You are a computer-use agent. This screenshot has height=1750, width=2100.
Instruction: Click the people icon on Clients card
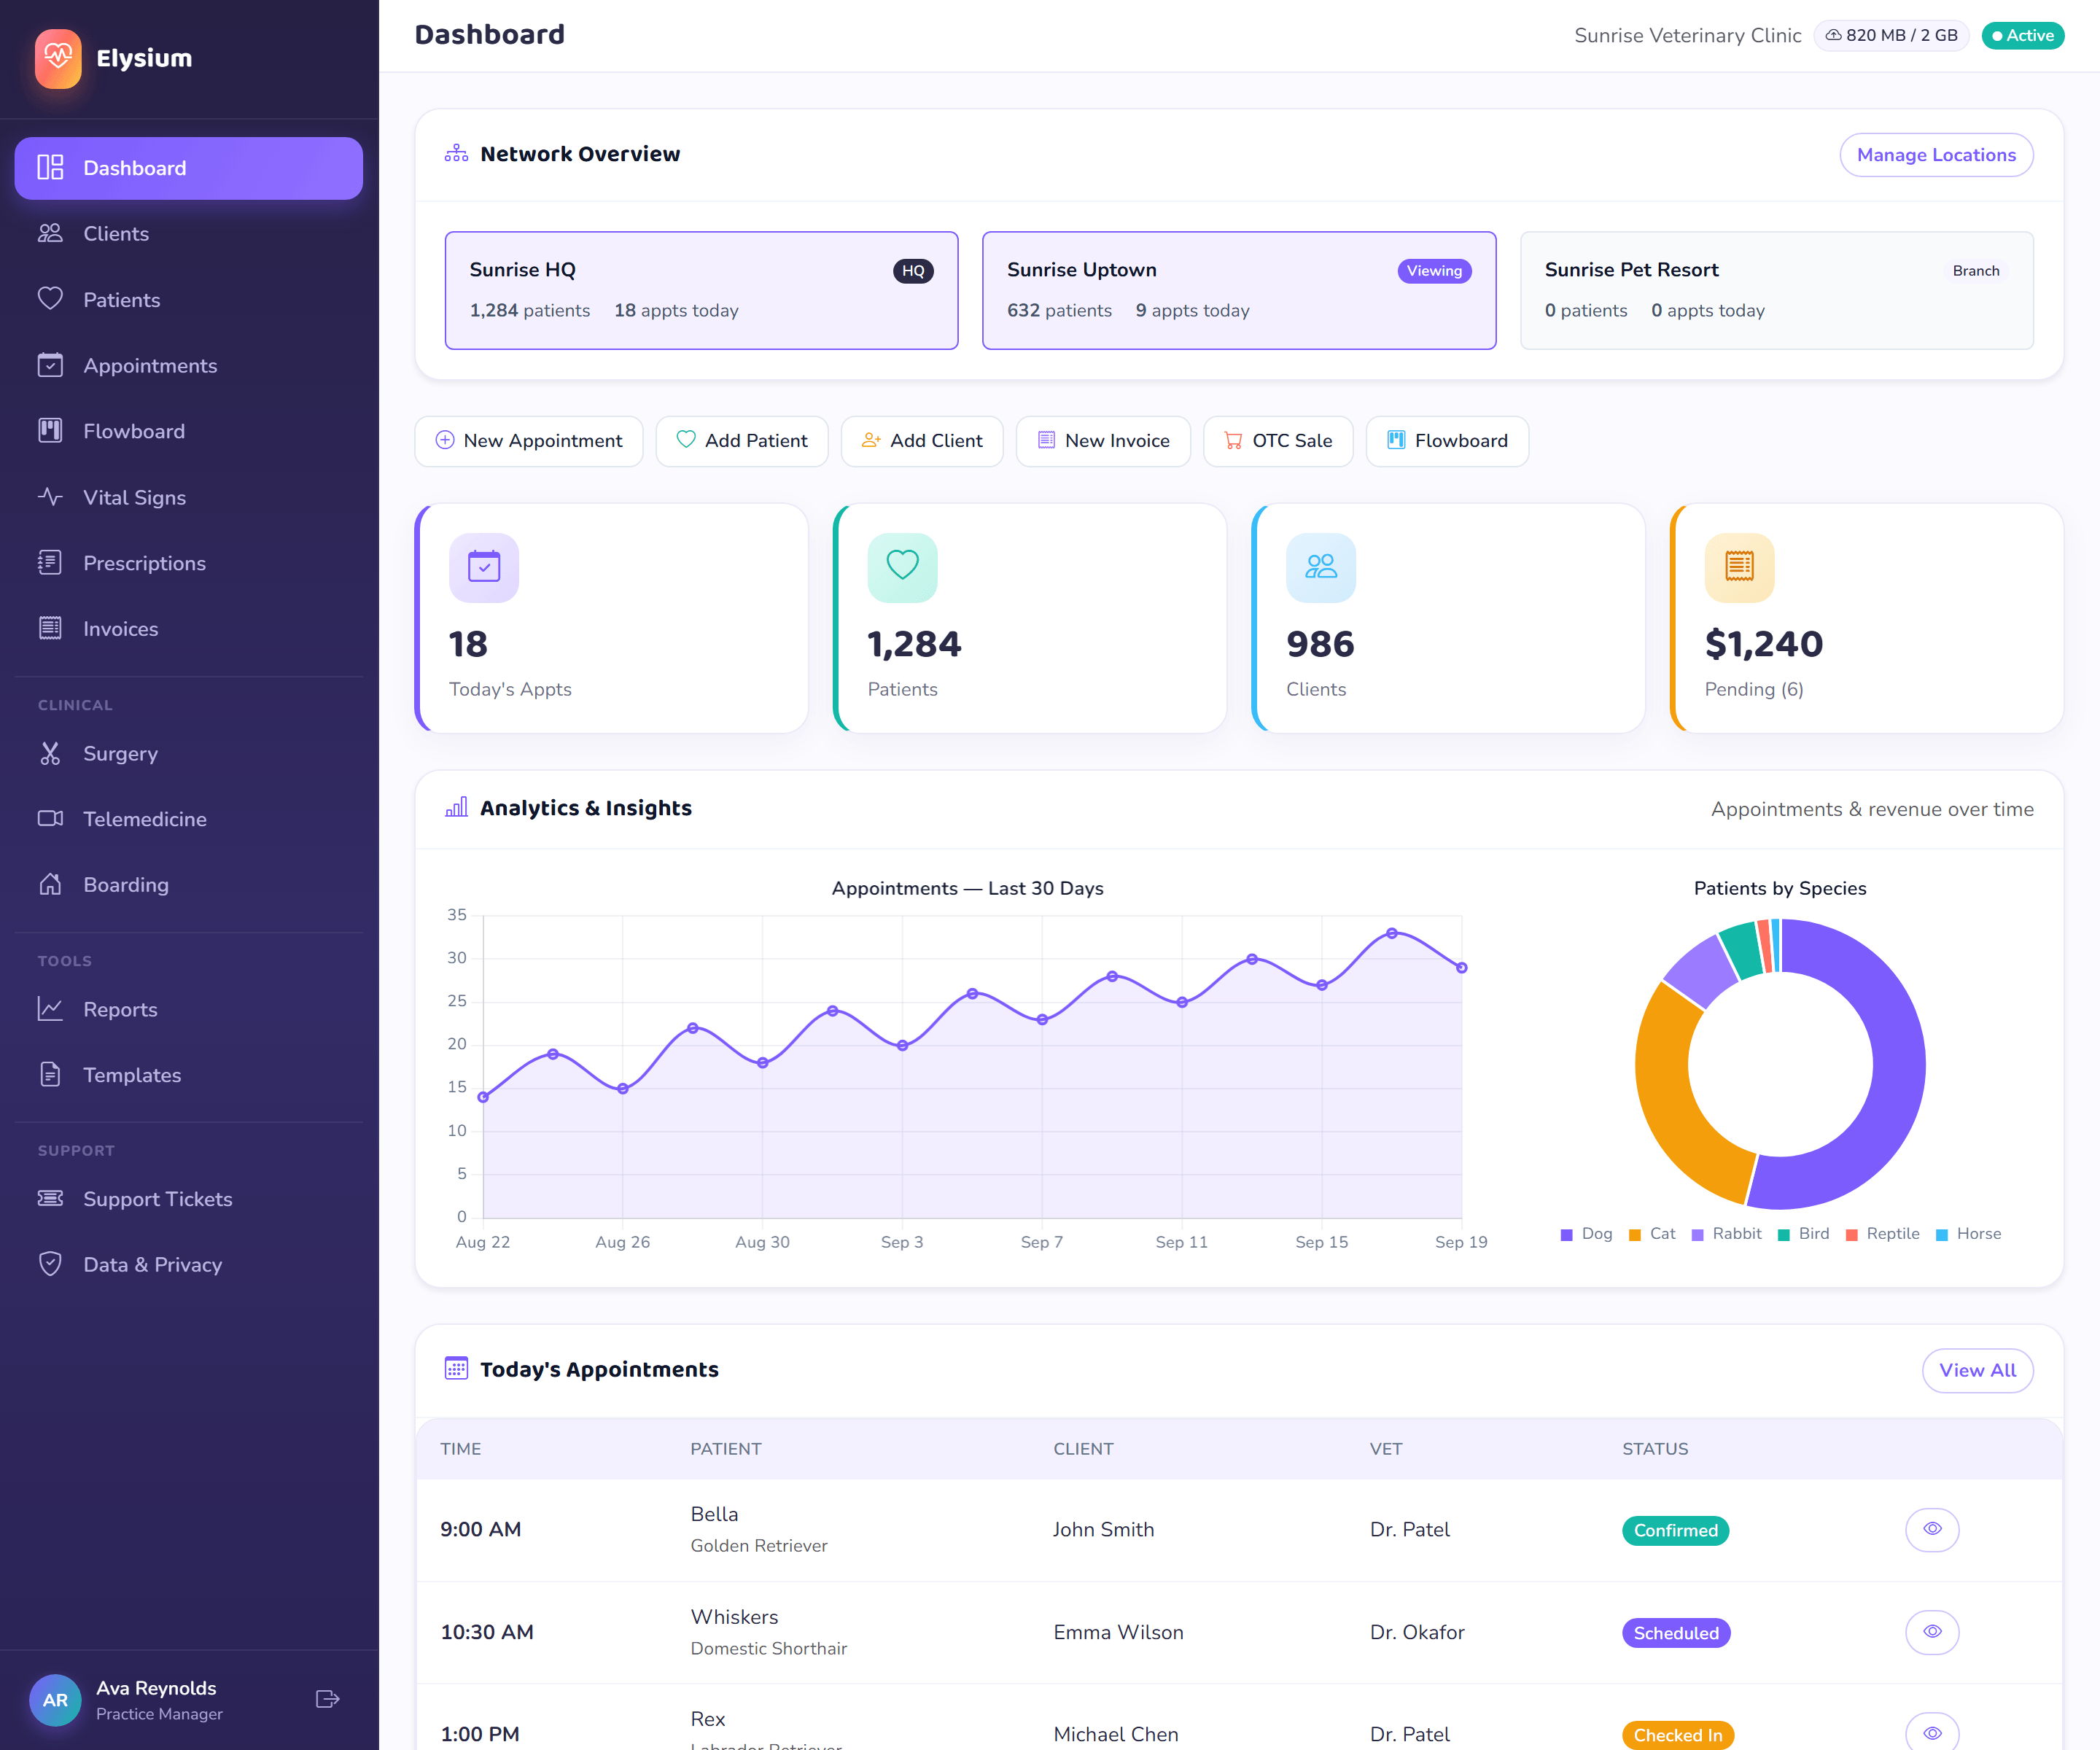[x=1320, y=567]
